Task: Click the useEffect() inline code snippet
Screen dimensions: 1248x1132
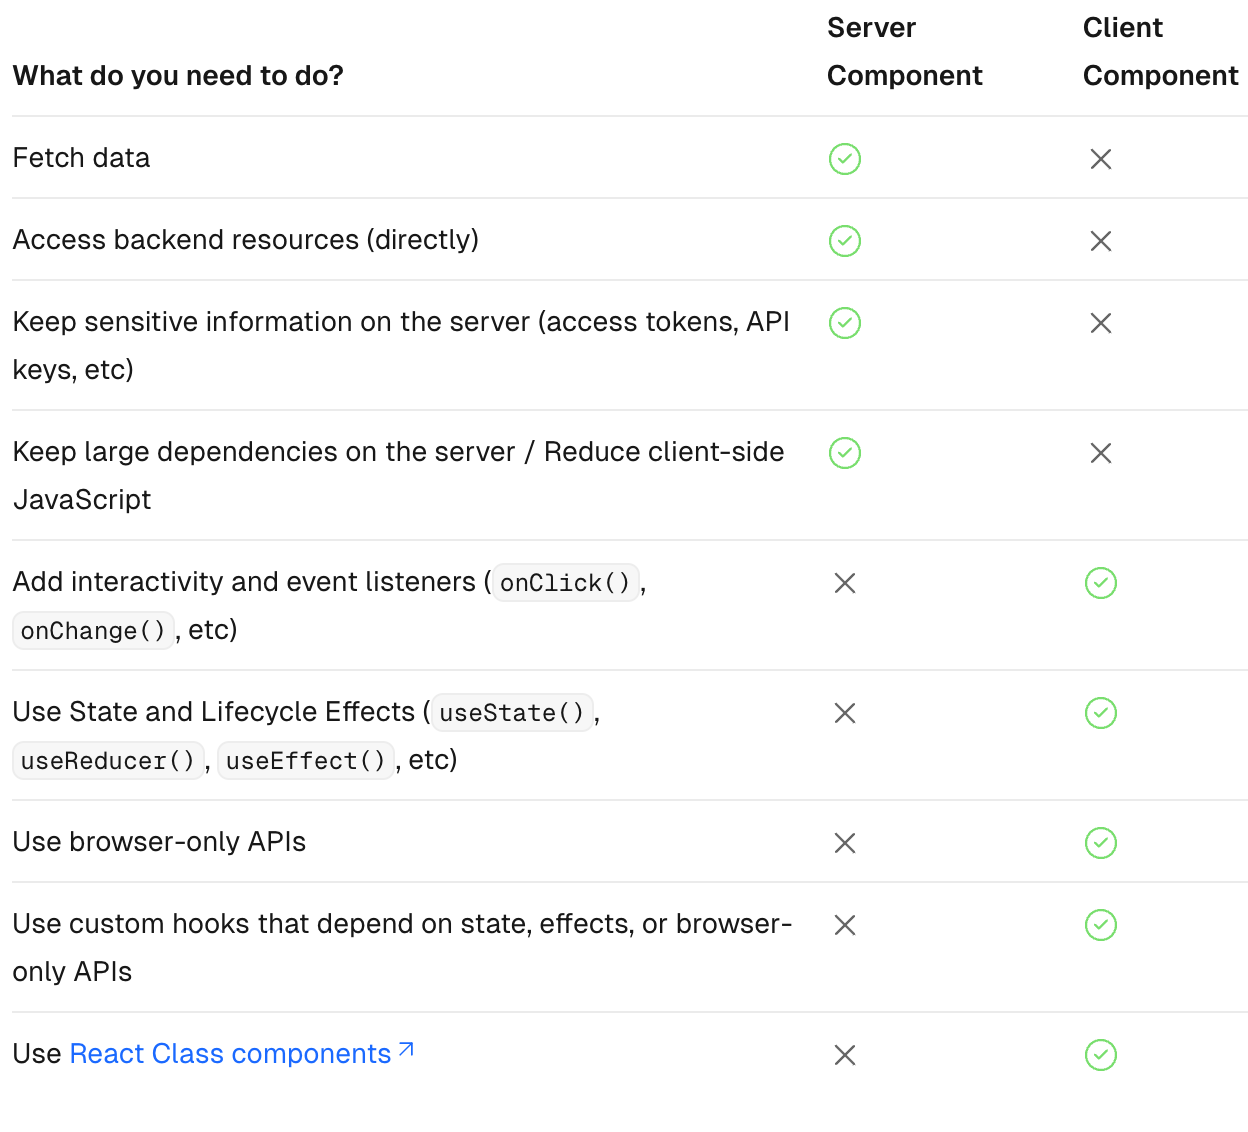Action: (x=305, y=761)
